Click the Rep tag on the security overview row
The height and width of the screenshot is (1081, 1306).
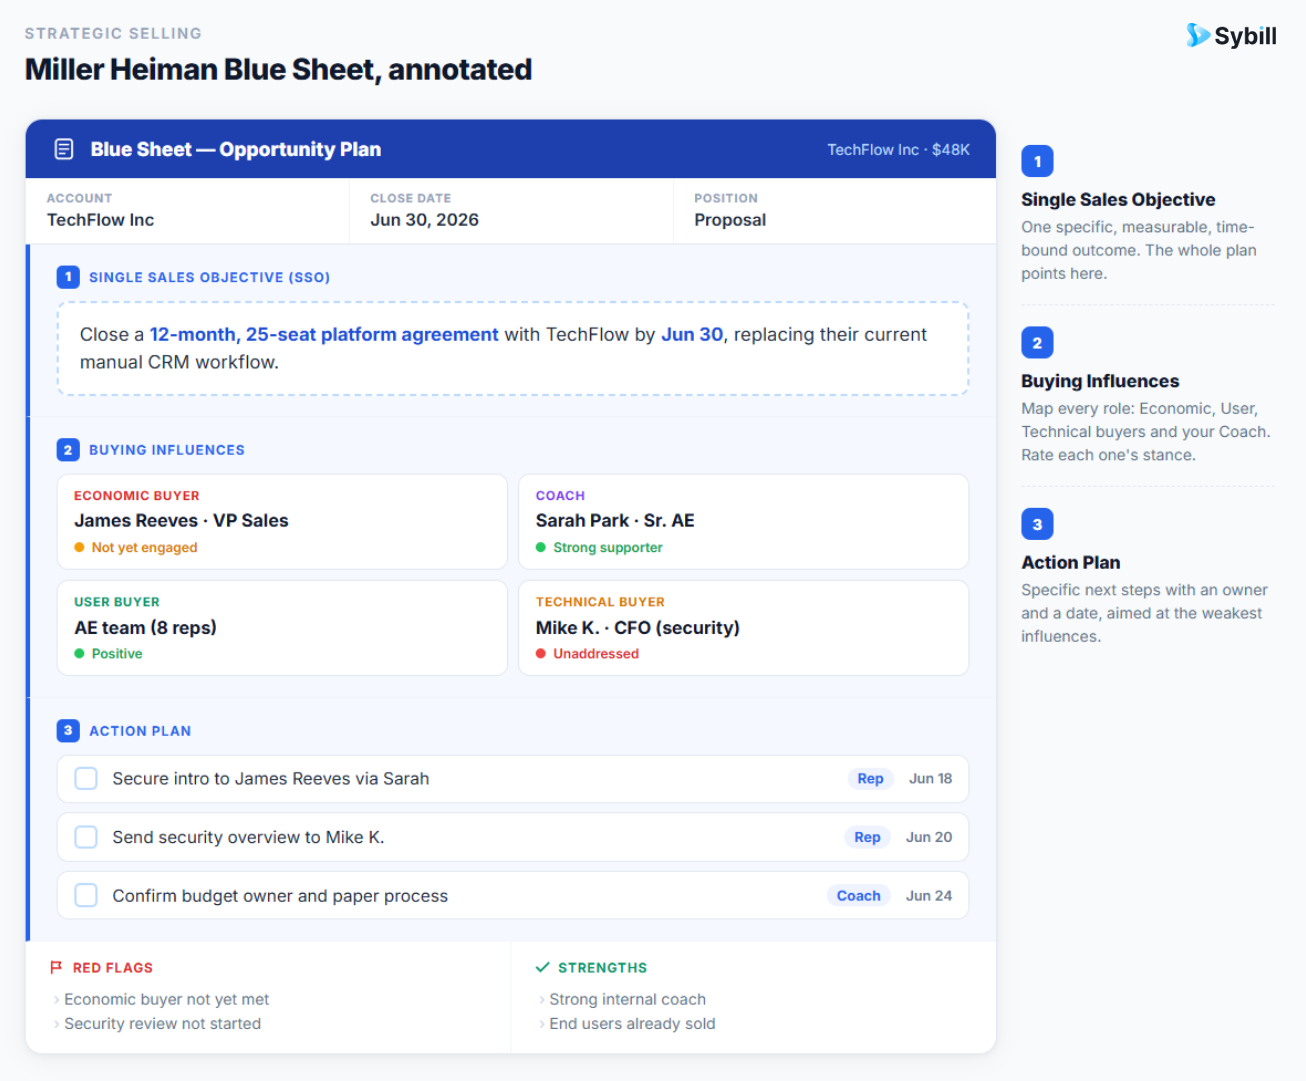pos(867,837)
